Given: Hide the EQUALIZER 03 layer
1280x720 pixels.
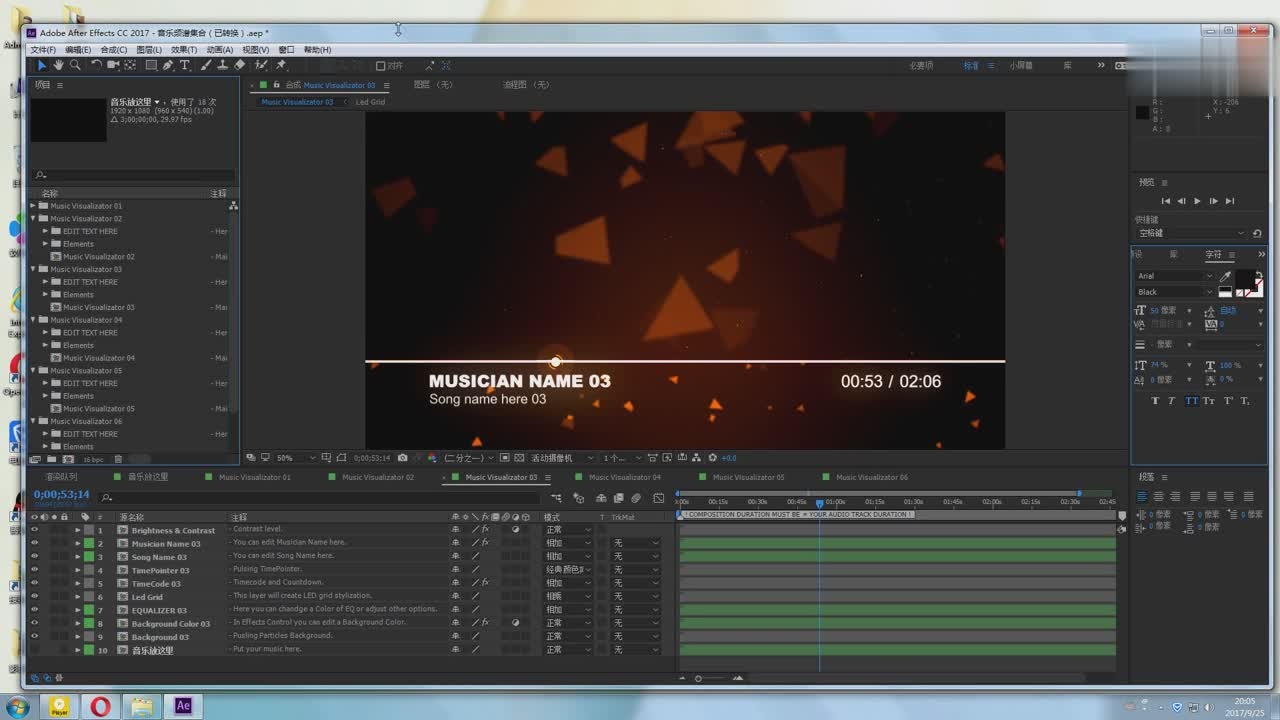Looking at the screenshot, I should 34,609.
